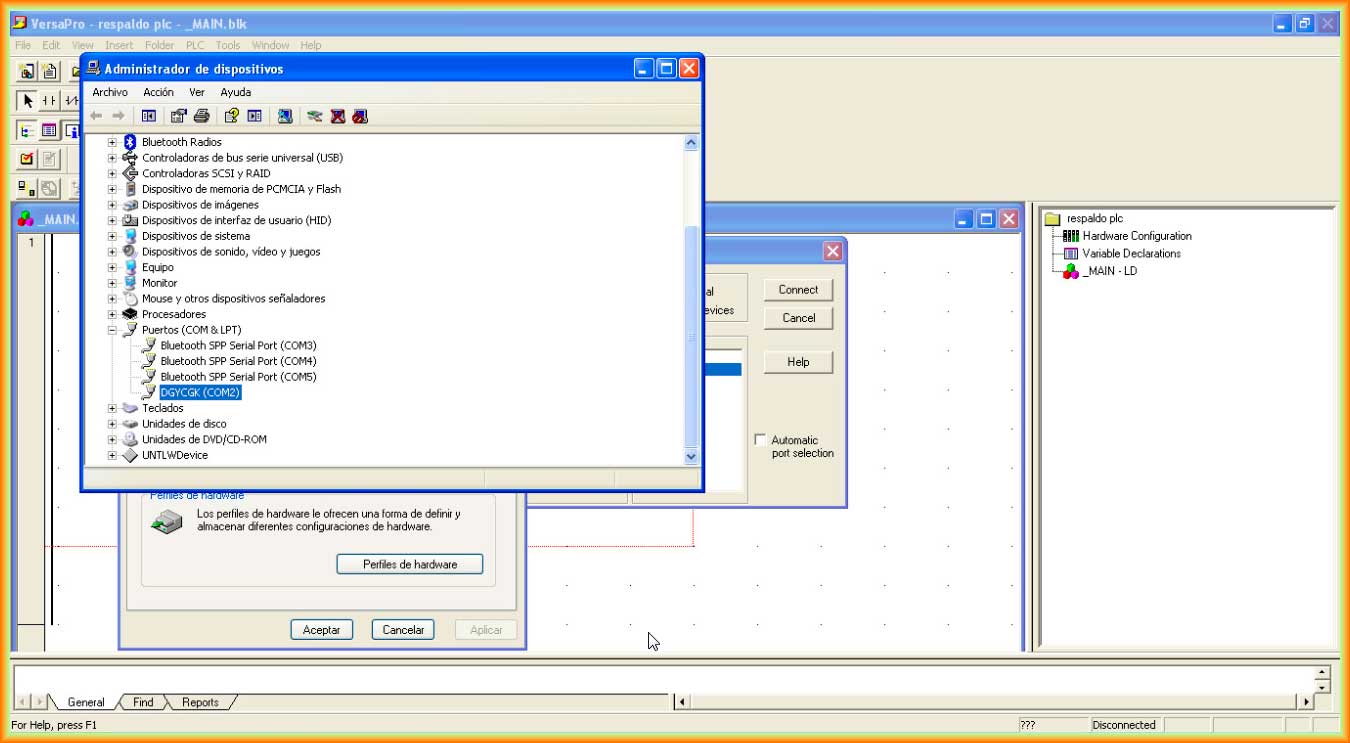Switch to the Find tab
Screen dimensions: 1350x743
tap(143, 702)
